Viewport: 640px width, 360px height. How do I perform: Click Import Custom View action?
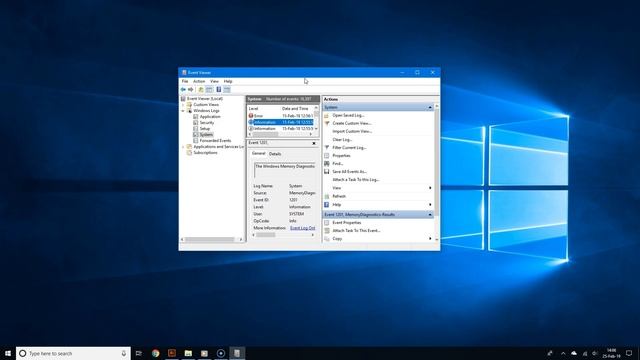pos(352,131)
